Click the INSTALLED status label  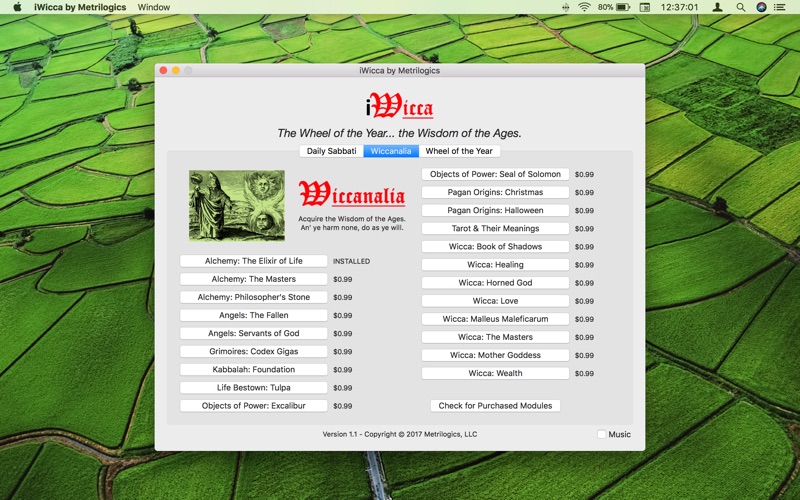coord(352,261)
